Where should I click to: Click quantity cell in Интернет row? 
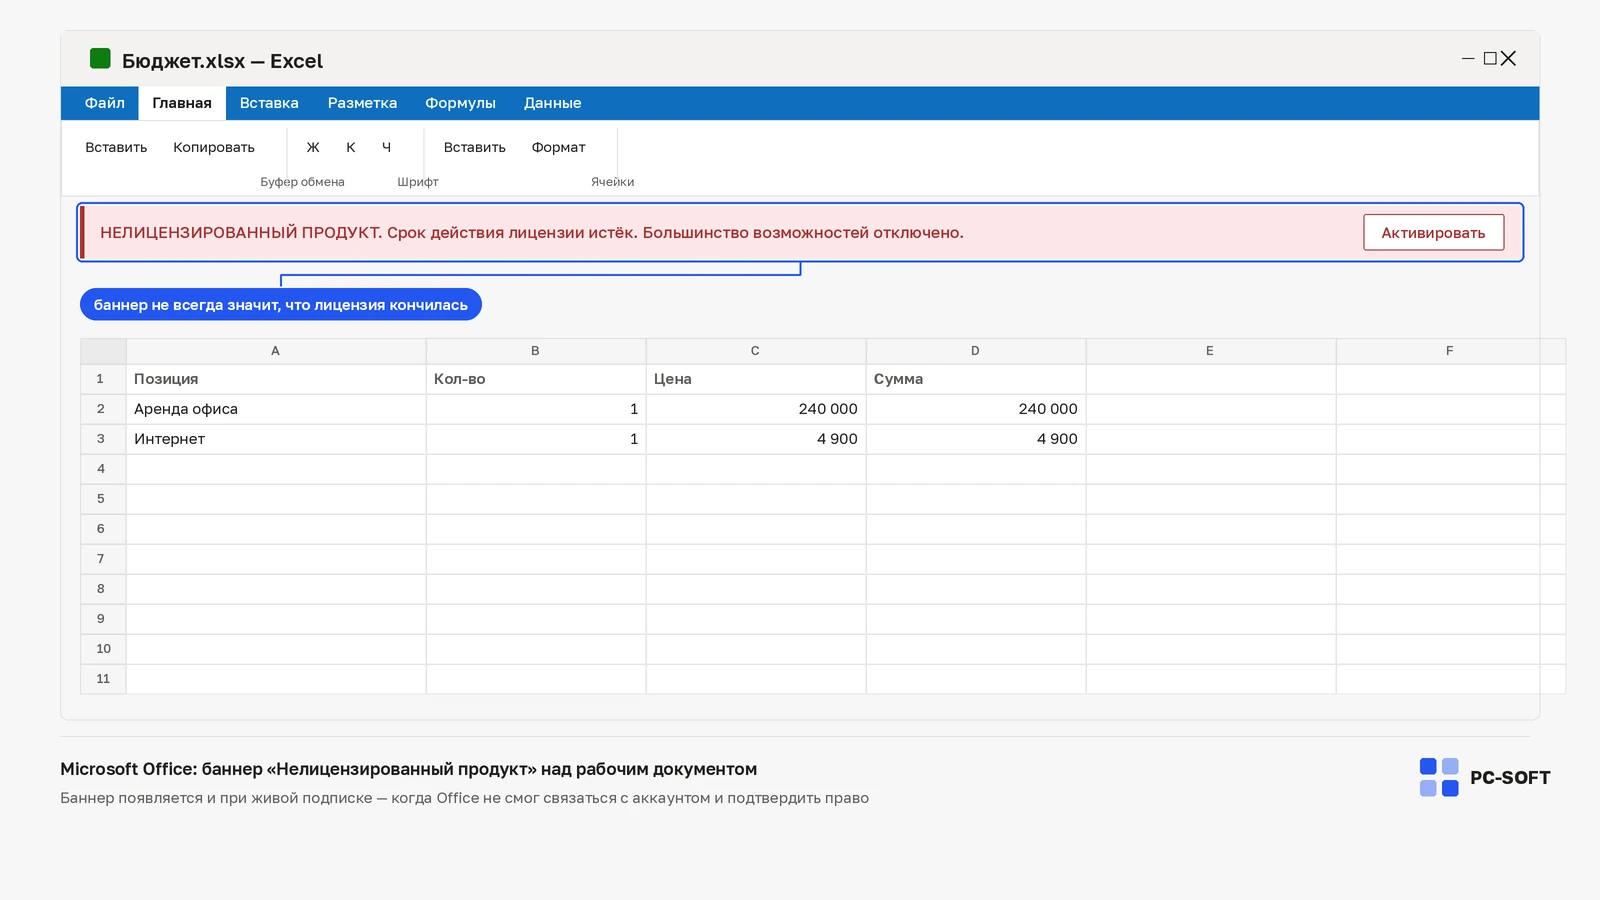[536, 439]
